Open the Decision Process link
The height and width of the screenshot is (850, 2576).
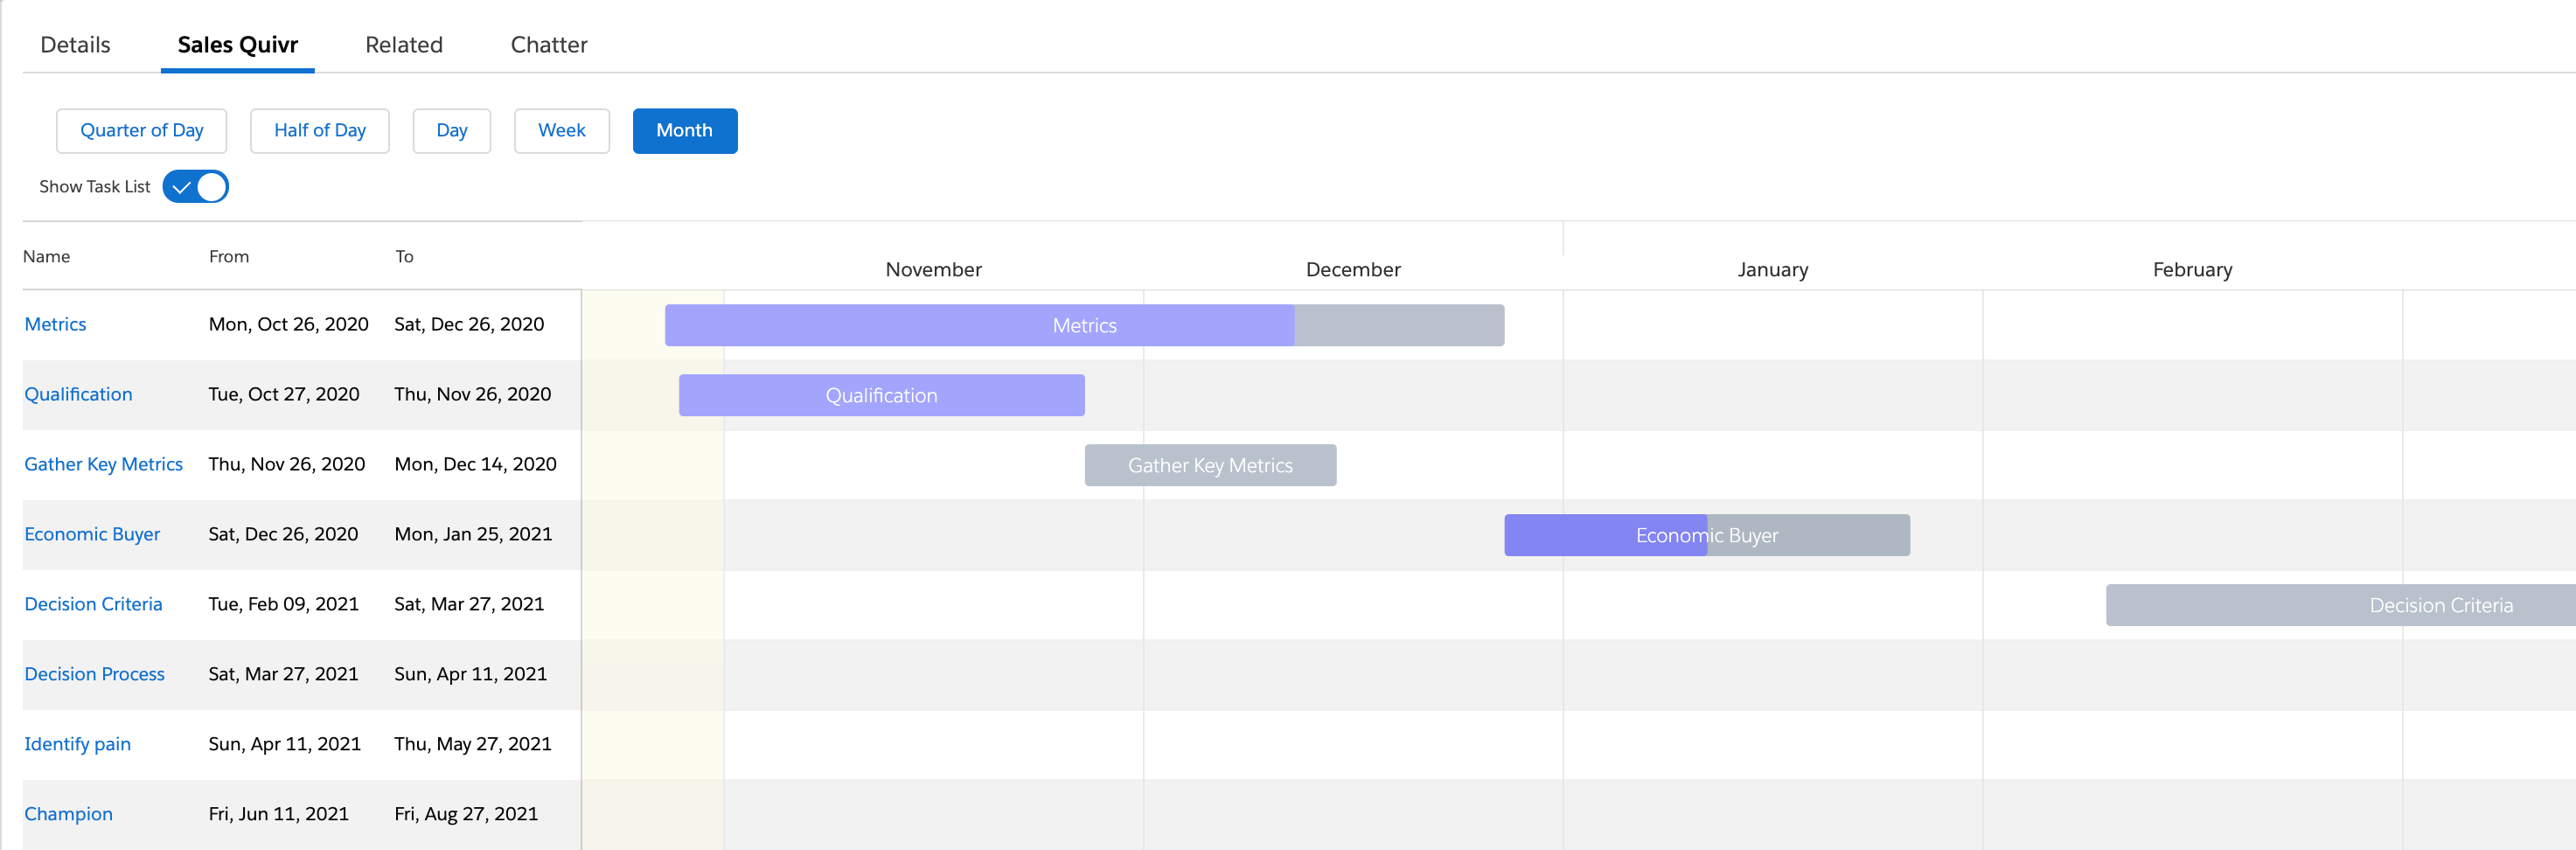pyautogui.click(x=95, y=674)
